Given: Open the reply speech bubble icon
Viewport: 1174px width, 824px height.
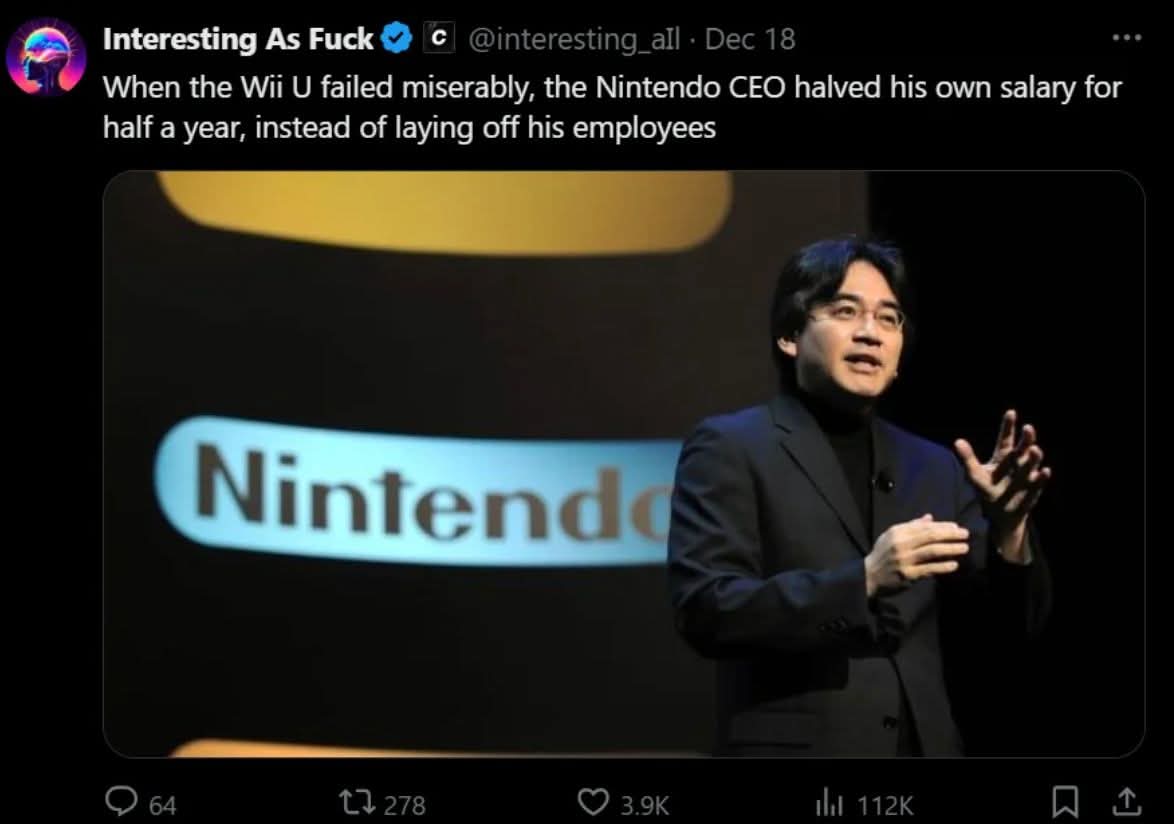Looking at the screenshot, I should [121, 802].
